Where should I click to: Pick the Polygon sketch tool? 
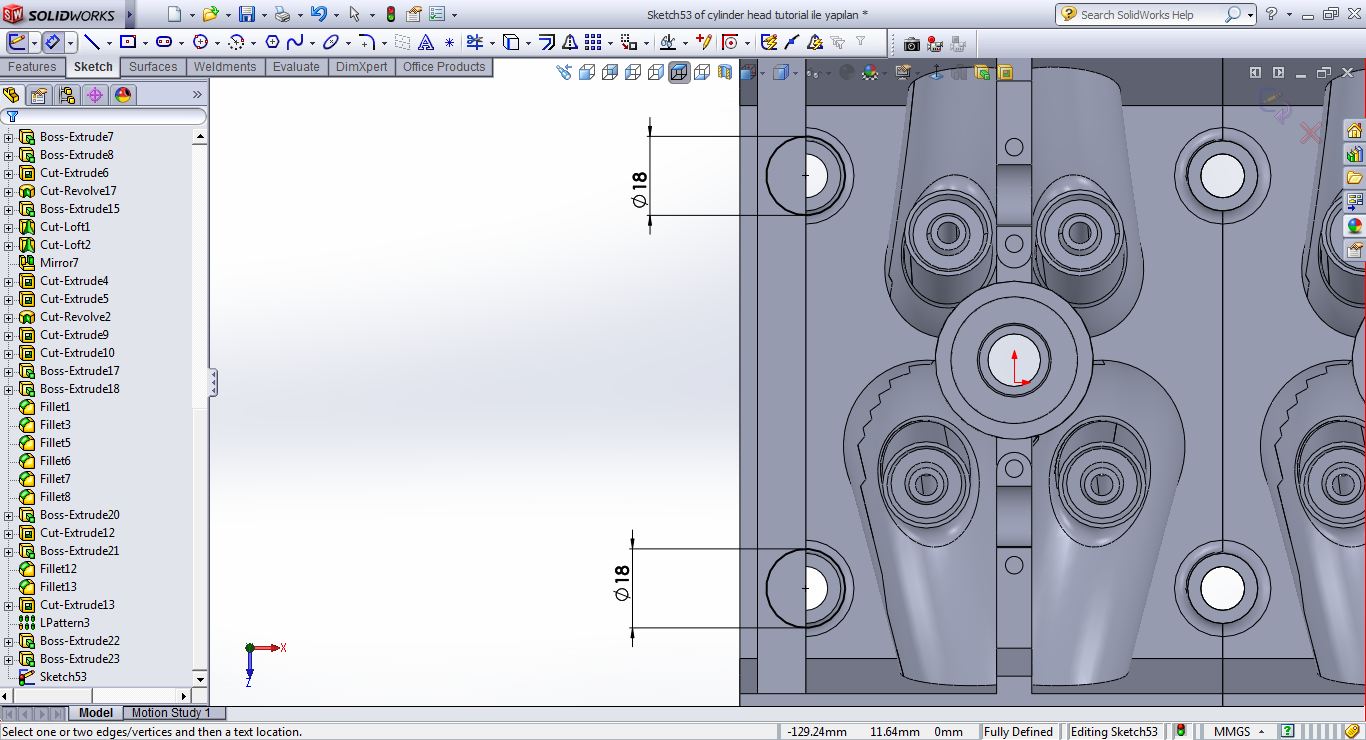pos(271,43)
